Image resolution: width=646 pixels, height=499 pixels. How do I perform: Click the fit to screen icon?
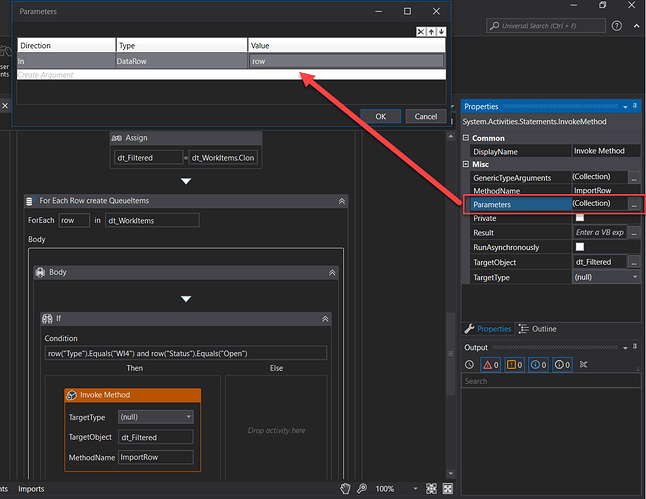pos(431,489)
